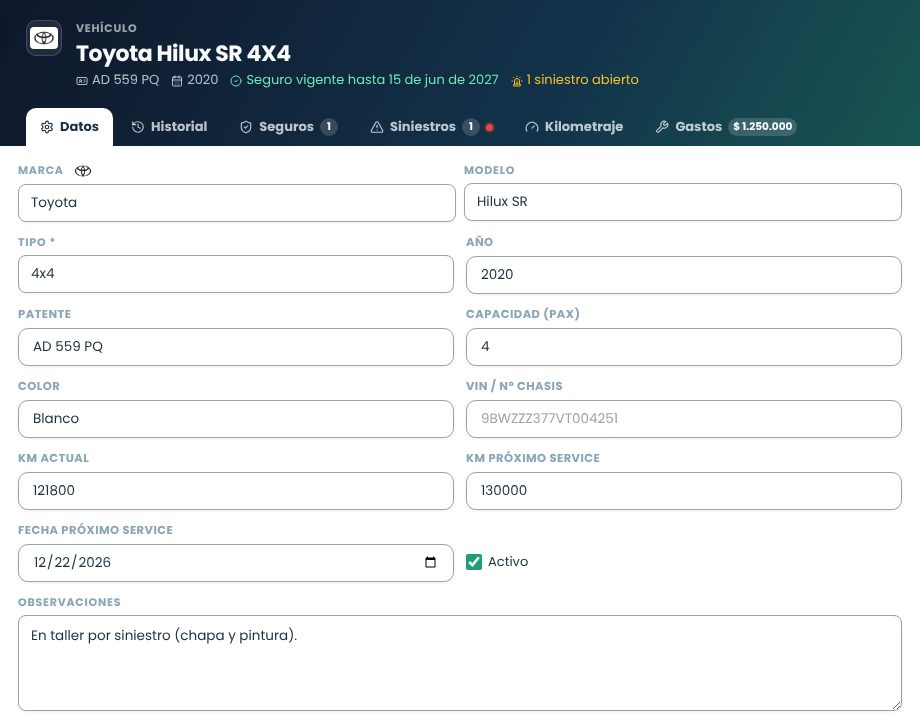Click the Marca field containing Toyota
The width and height of the screenshot is (920, 720).
click(236, 203)
